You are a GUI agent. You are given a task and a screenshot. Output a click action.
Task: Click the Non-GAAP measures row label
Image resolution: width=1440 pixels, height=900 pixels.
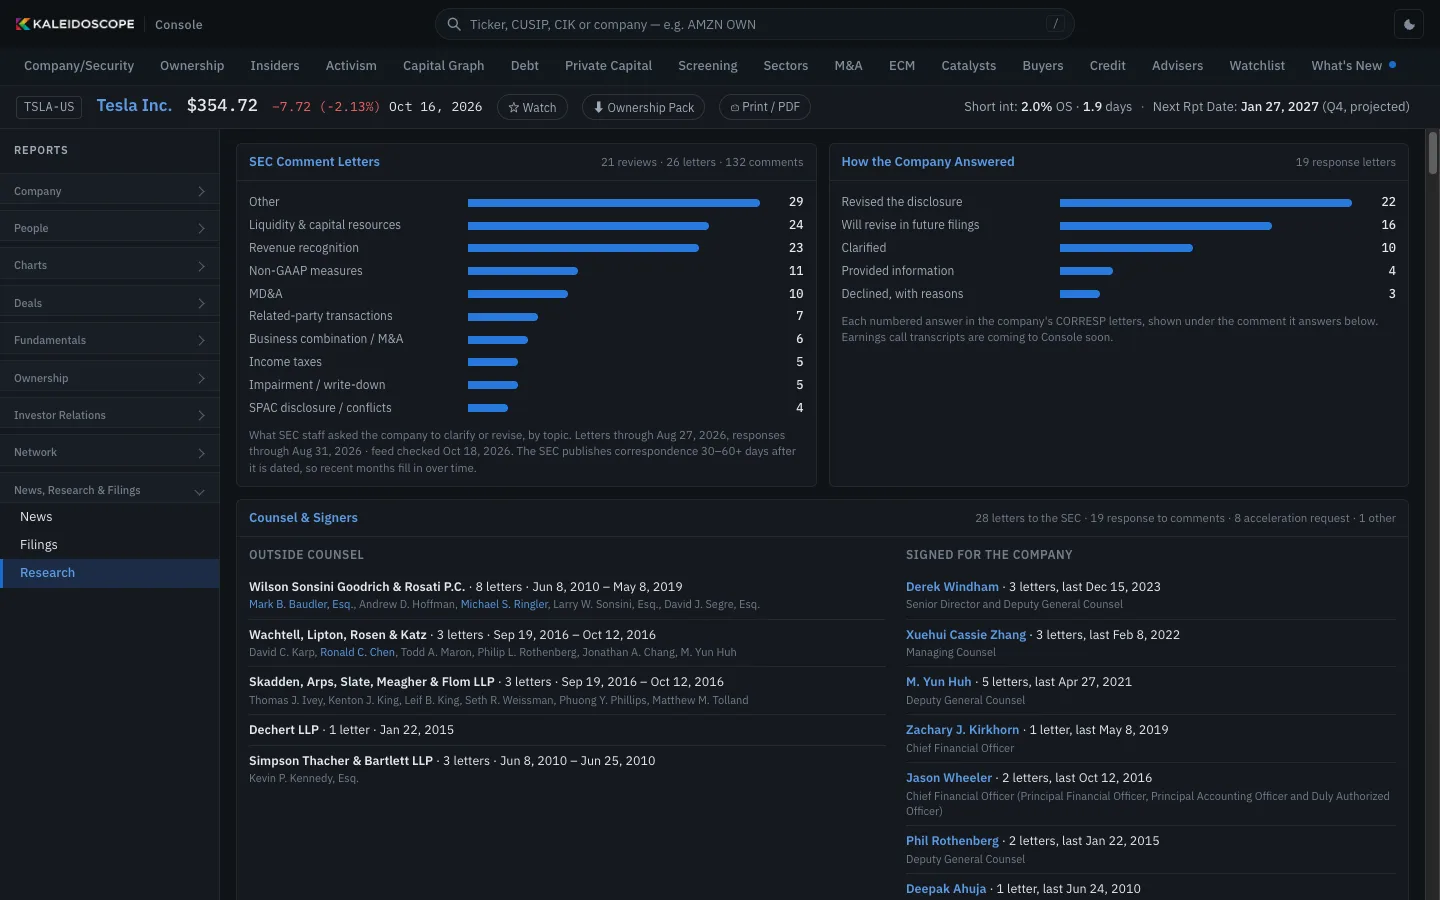[306, 271]
